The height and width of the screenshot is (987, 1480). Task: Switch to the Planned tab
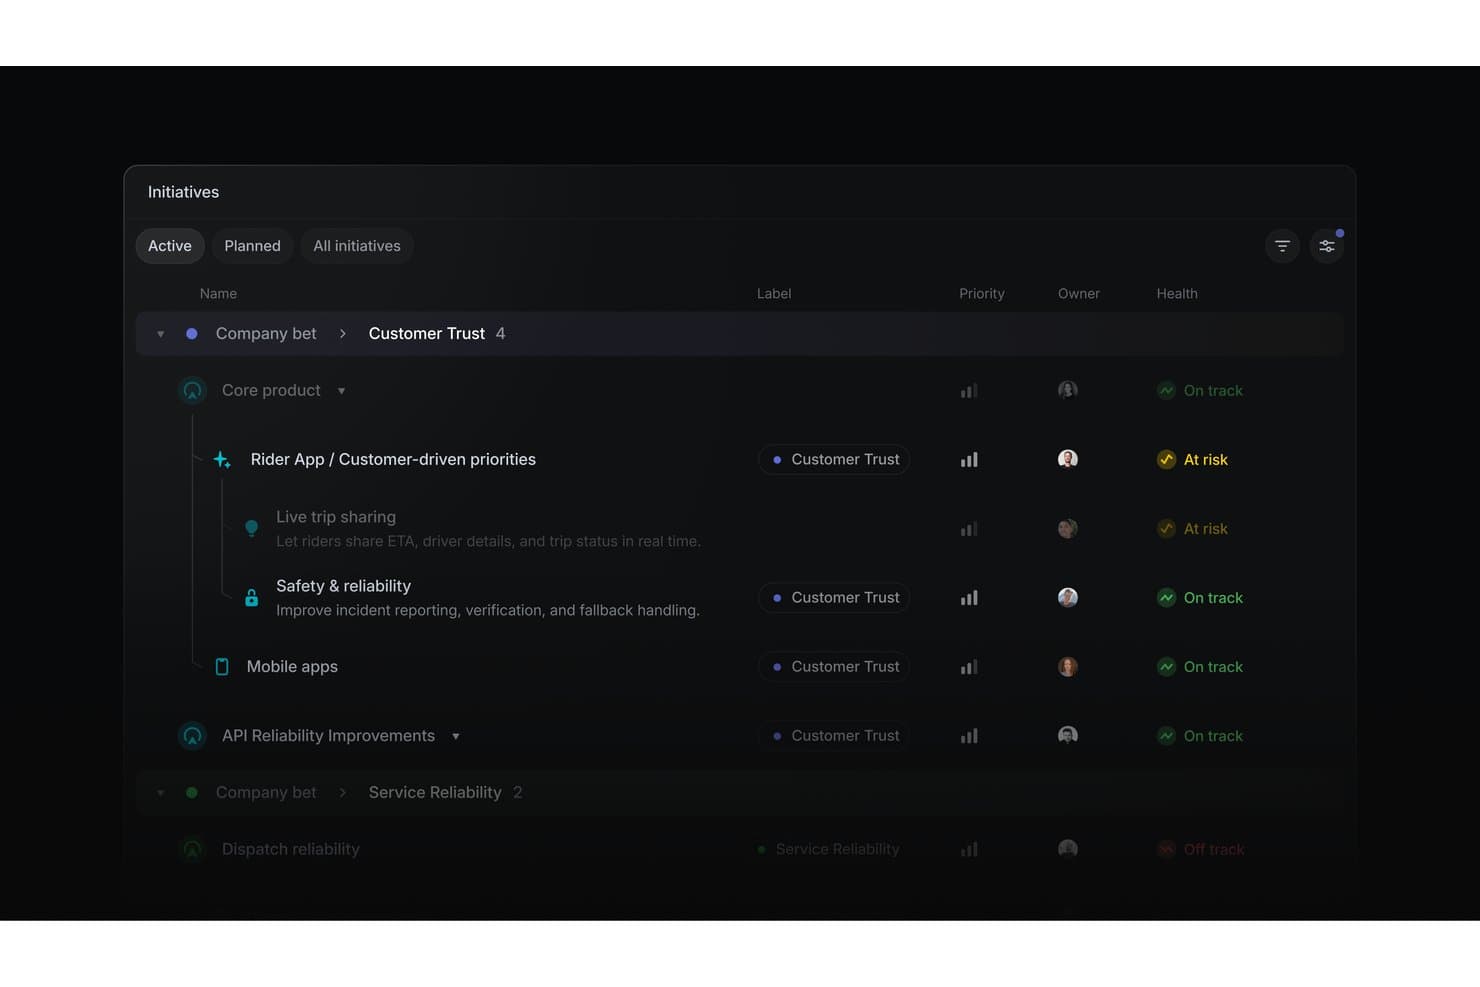(x=252, y=246)
